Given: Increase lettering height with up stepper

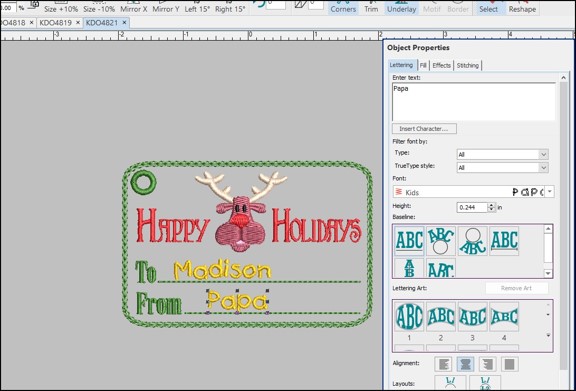Looking at the screenshot, I should tap(492, 205).
